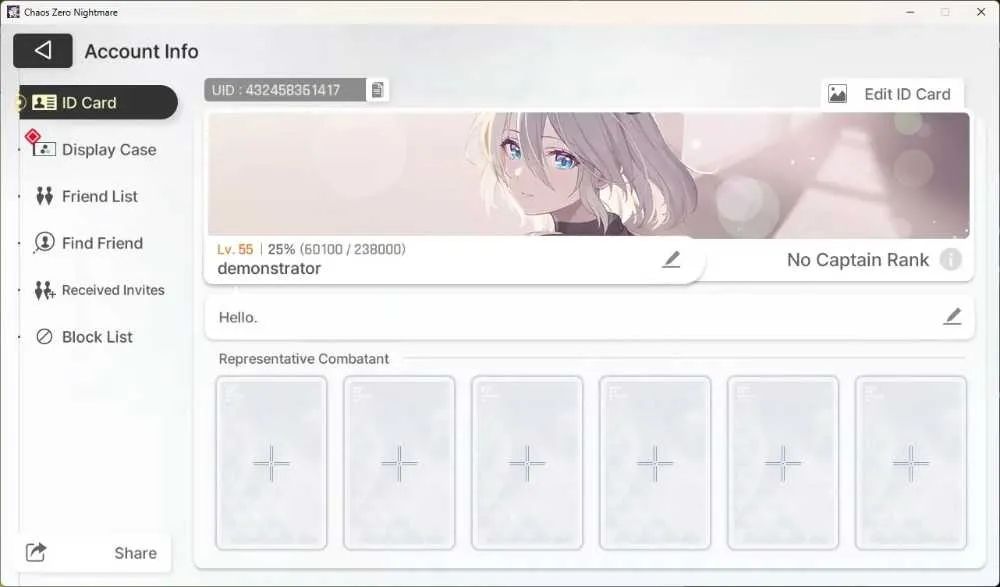
Task: Close the Chaos Zero Nightmare window
Action: pos(981,12)
